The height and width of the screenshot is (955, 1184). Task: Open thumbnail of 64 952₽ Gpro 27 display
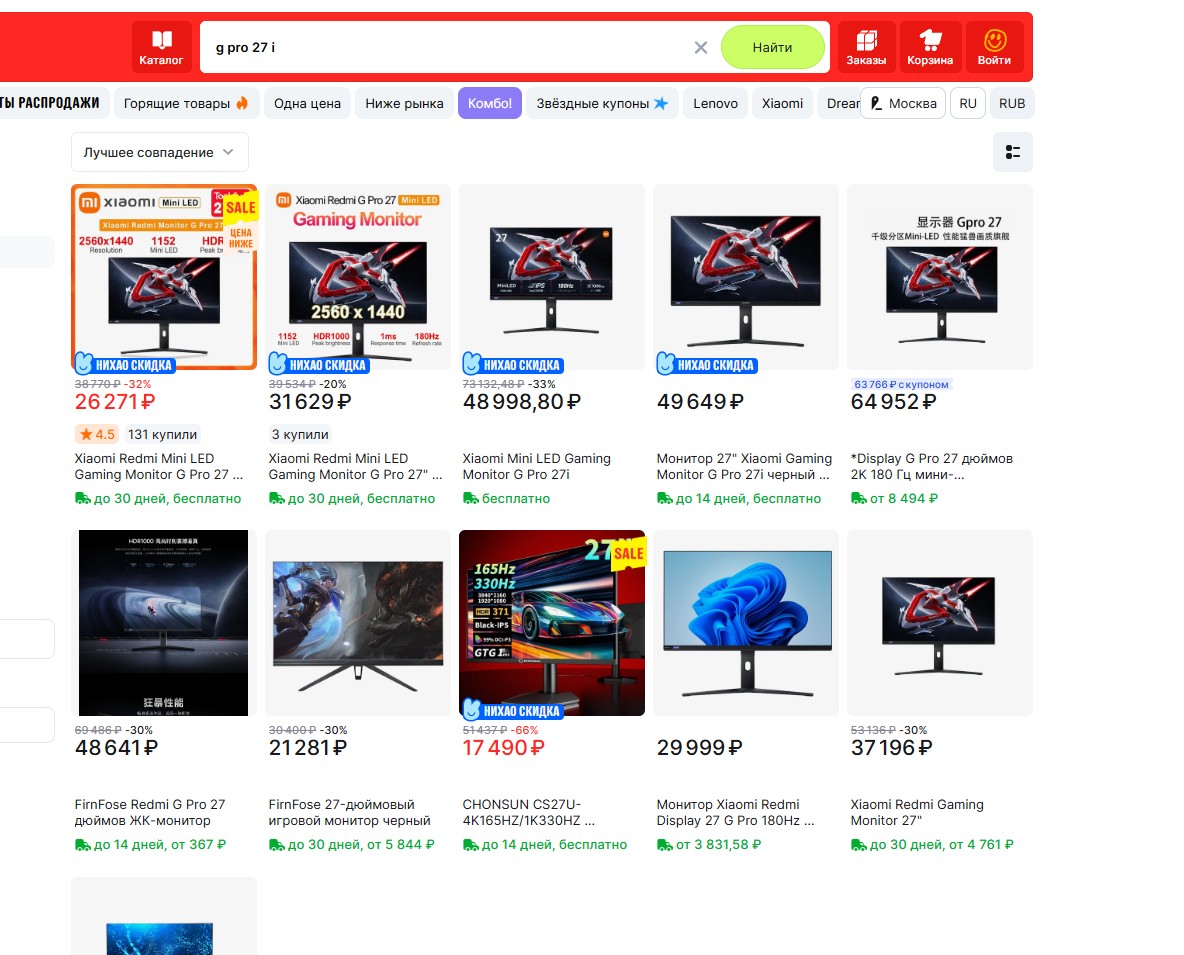(x=940, y=277)
